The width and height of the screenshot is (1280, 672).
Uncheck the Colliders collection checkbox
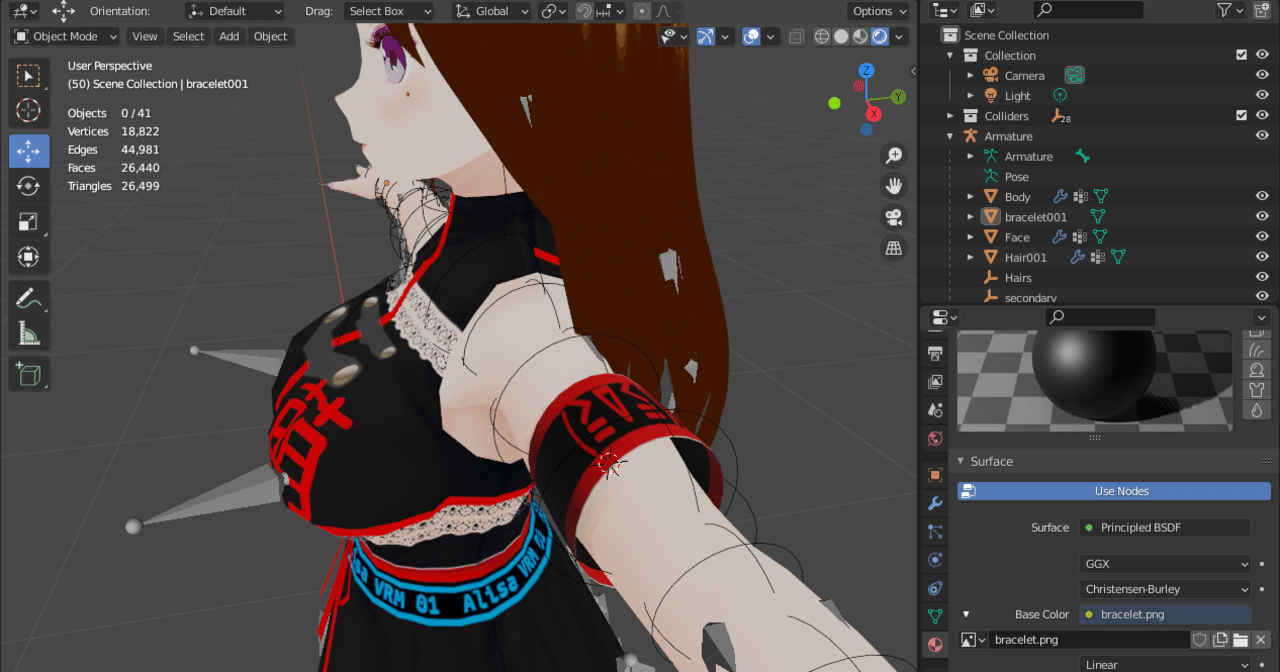tap(1241, 115)
